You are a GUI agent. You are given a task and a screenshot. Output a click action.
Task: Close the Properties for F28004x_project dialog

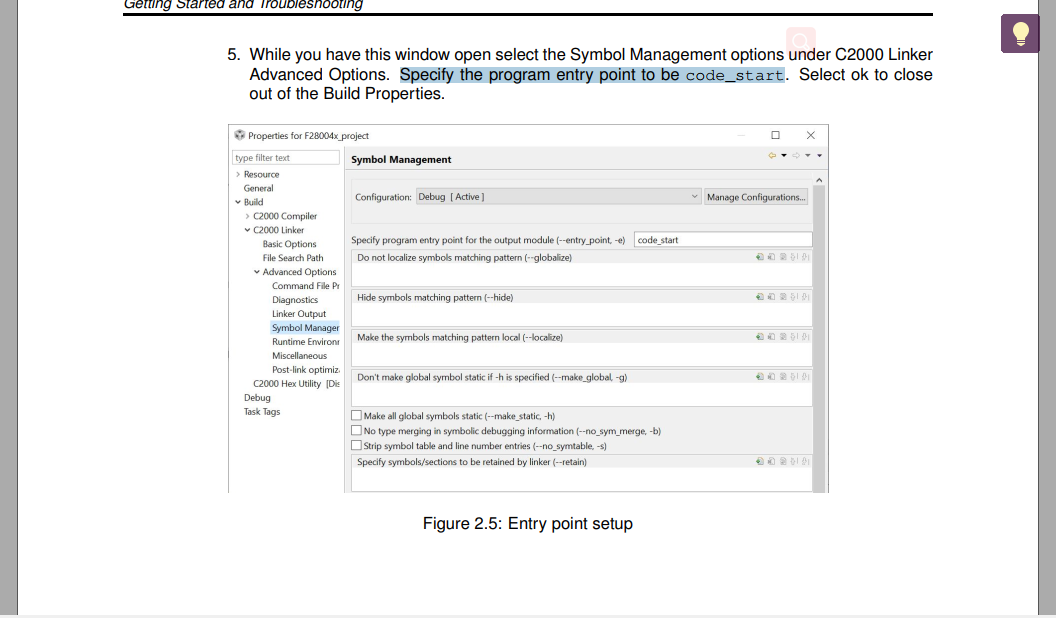[811, 135]
